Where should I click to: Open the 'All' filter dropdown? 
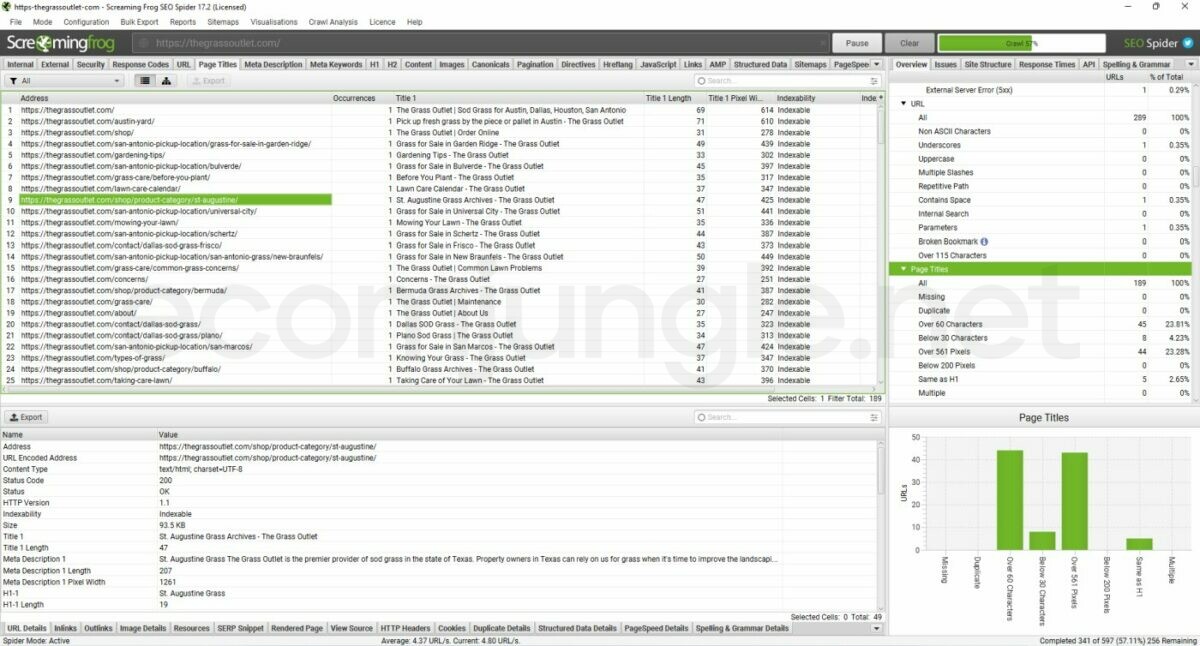(x=65, y=81)
